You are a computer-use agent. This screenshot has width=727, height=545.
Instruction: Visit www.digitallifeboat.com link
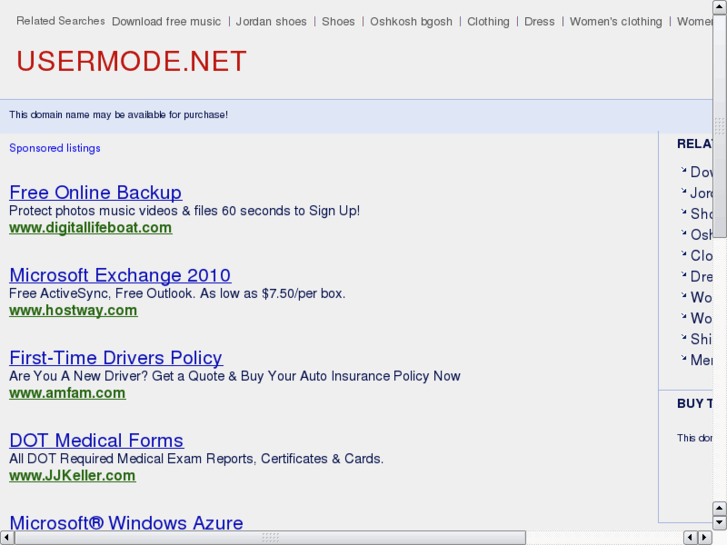click(90, 228)
